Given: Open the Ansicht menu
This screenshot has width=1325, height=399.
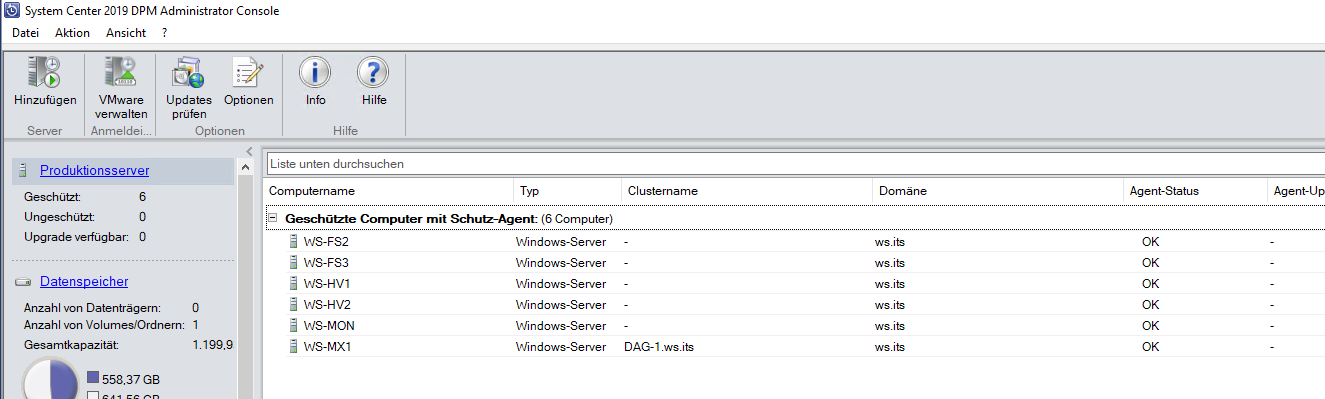Looking at the screenshot, I should (x=126, y=33).
